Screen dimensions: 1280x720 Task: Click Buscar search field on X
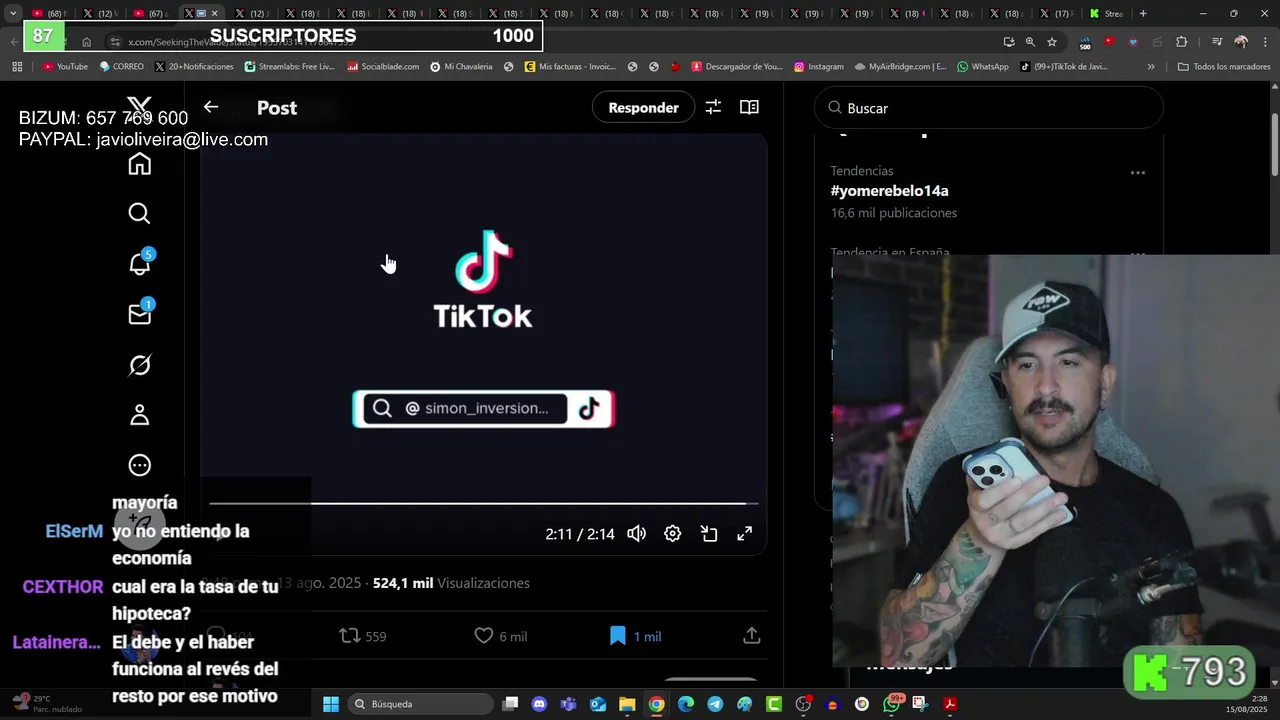click(x=989, y=108)
